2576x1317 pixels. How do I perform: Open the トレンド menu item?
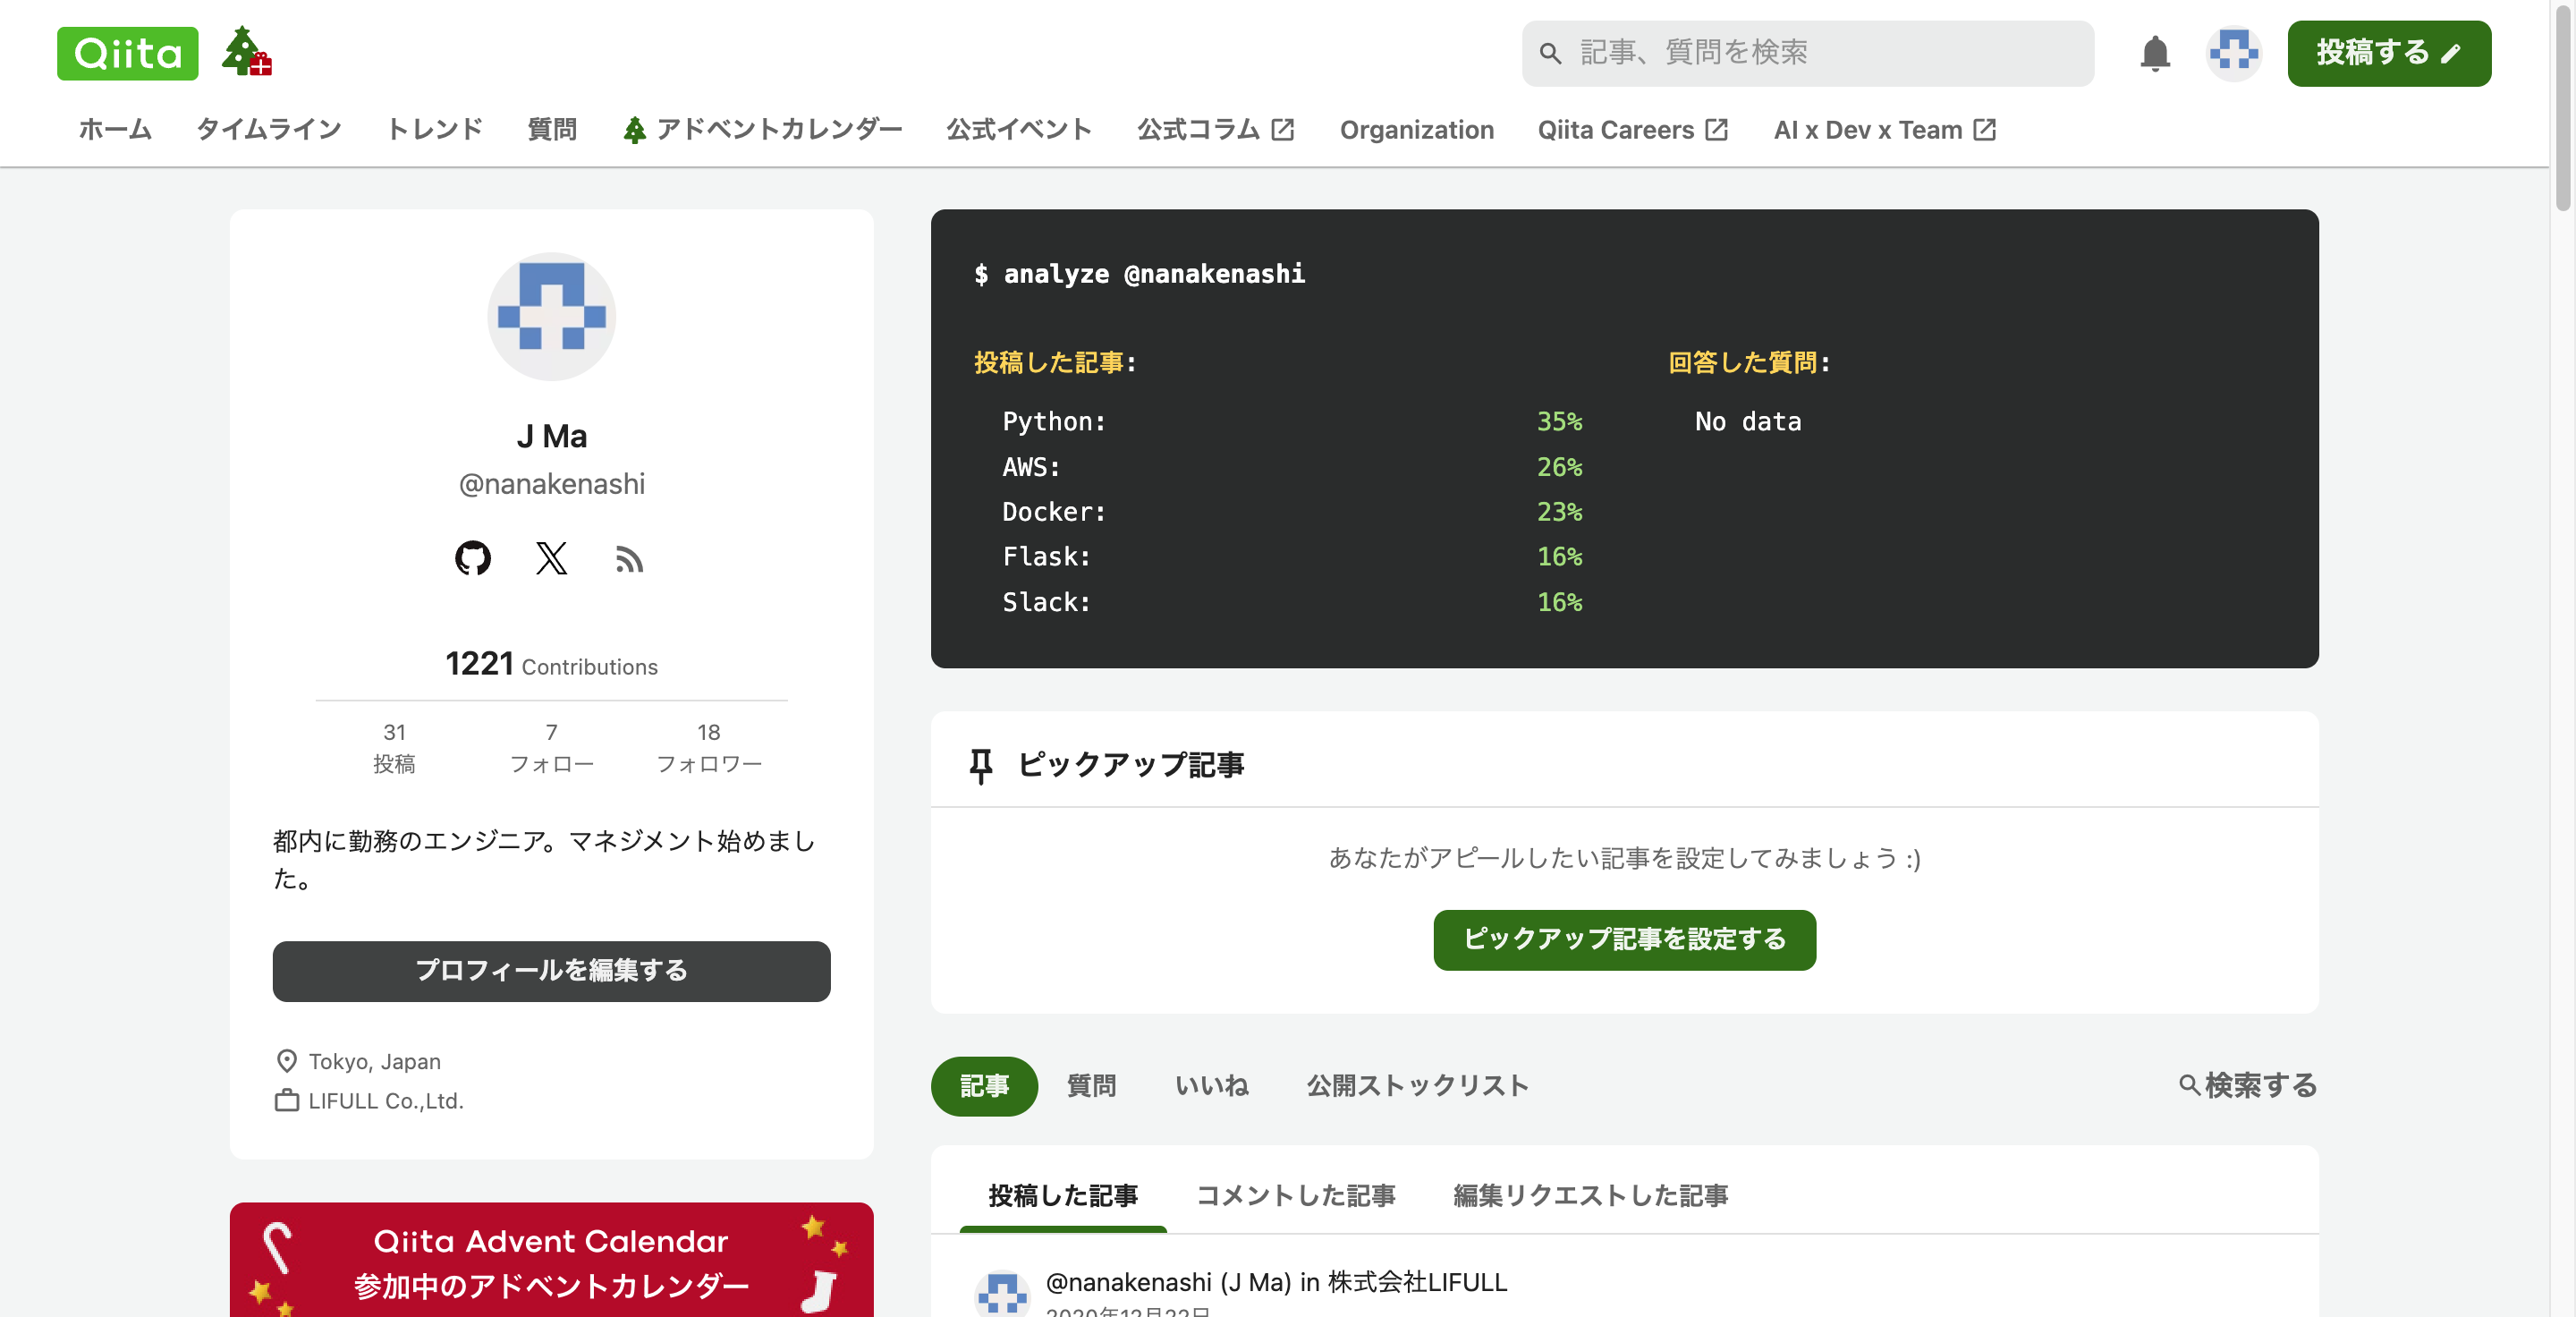click(x=434, y=128)
